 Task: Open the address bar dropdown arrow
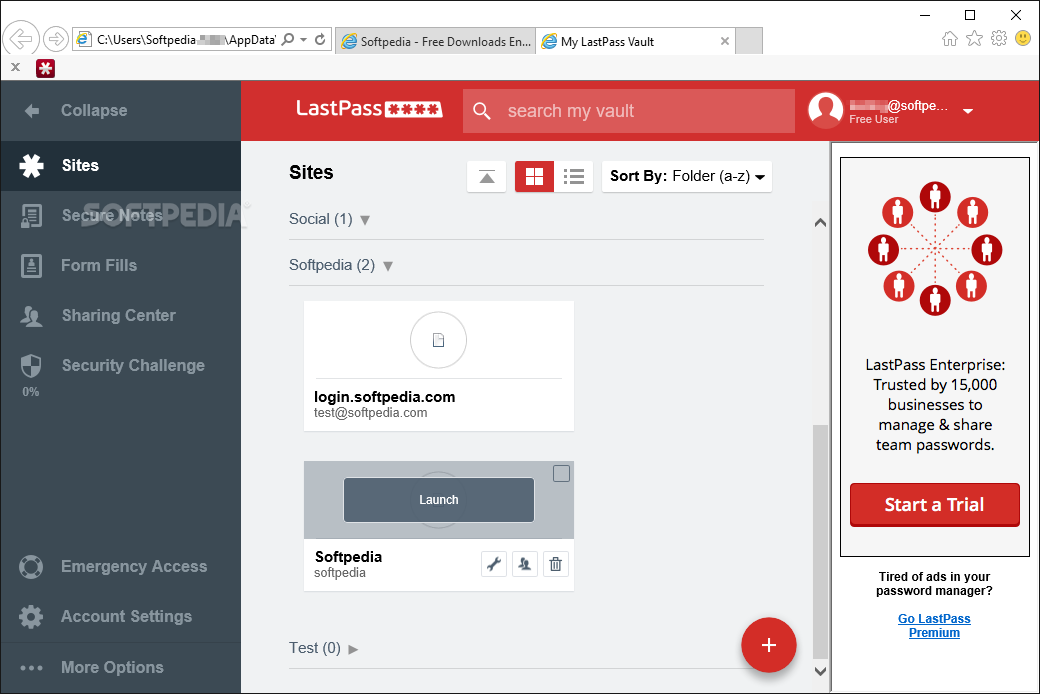coord(303,40)
